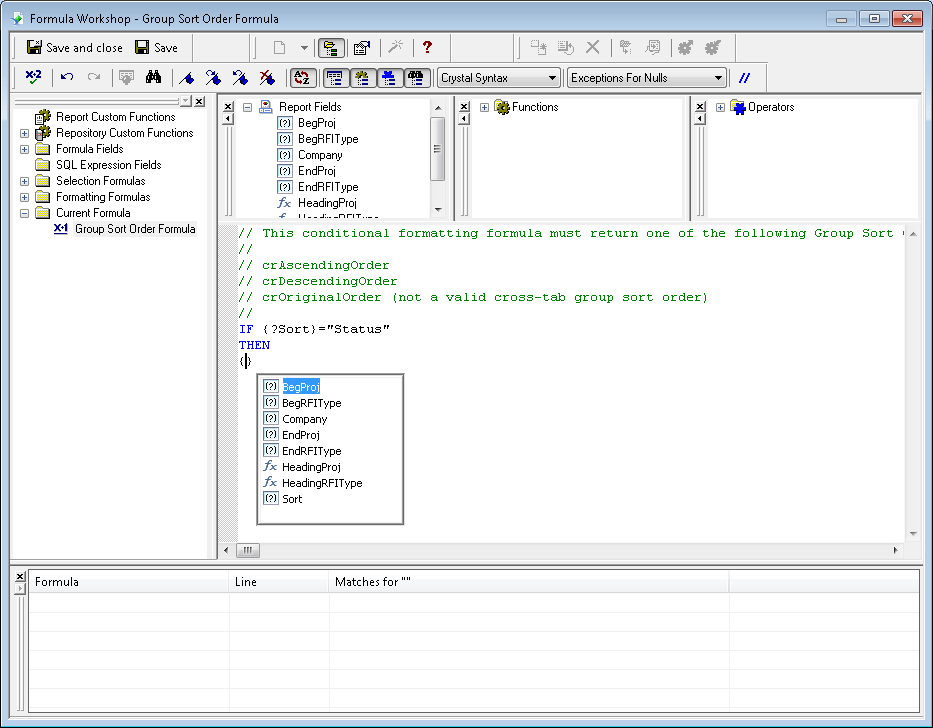
Task: Click the Save button
Action: click(156, 48)
